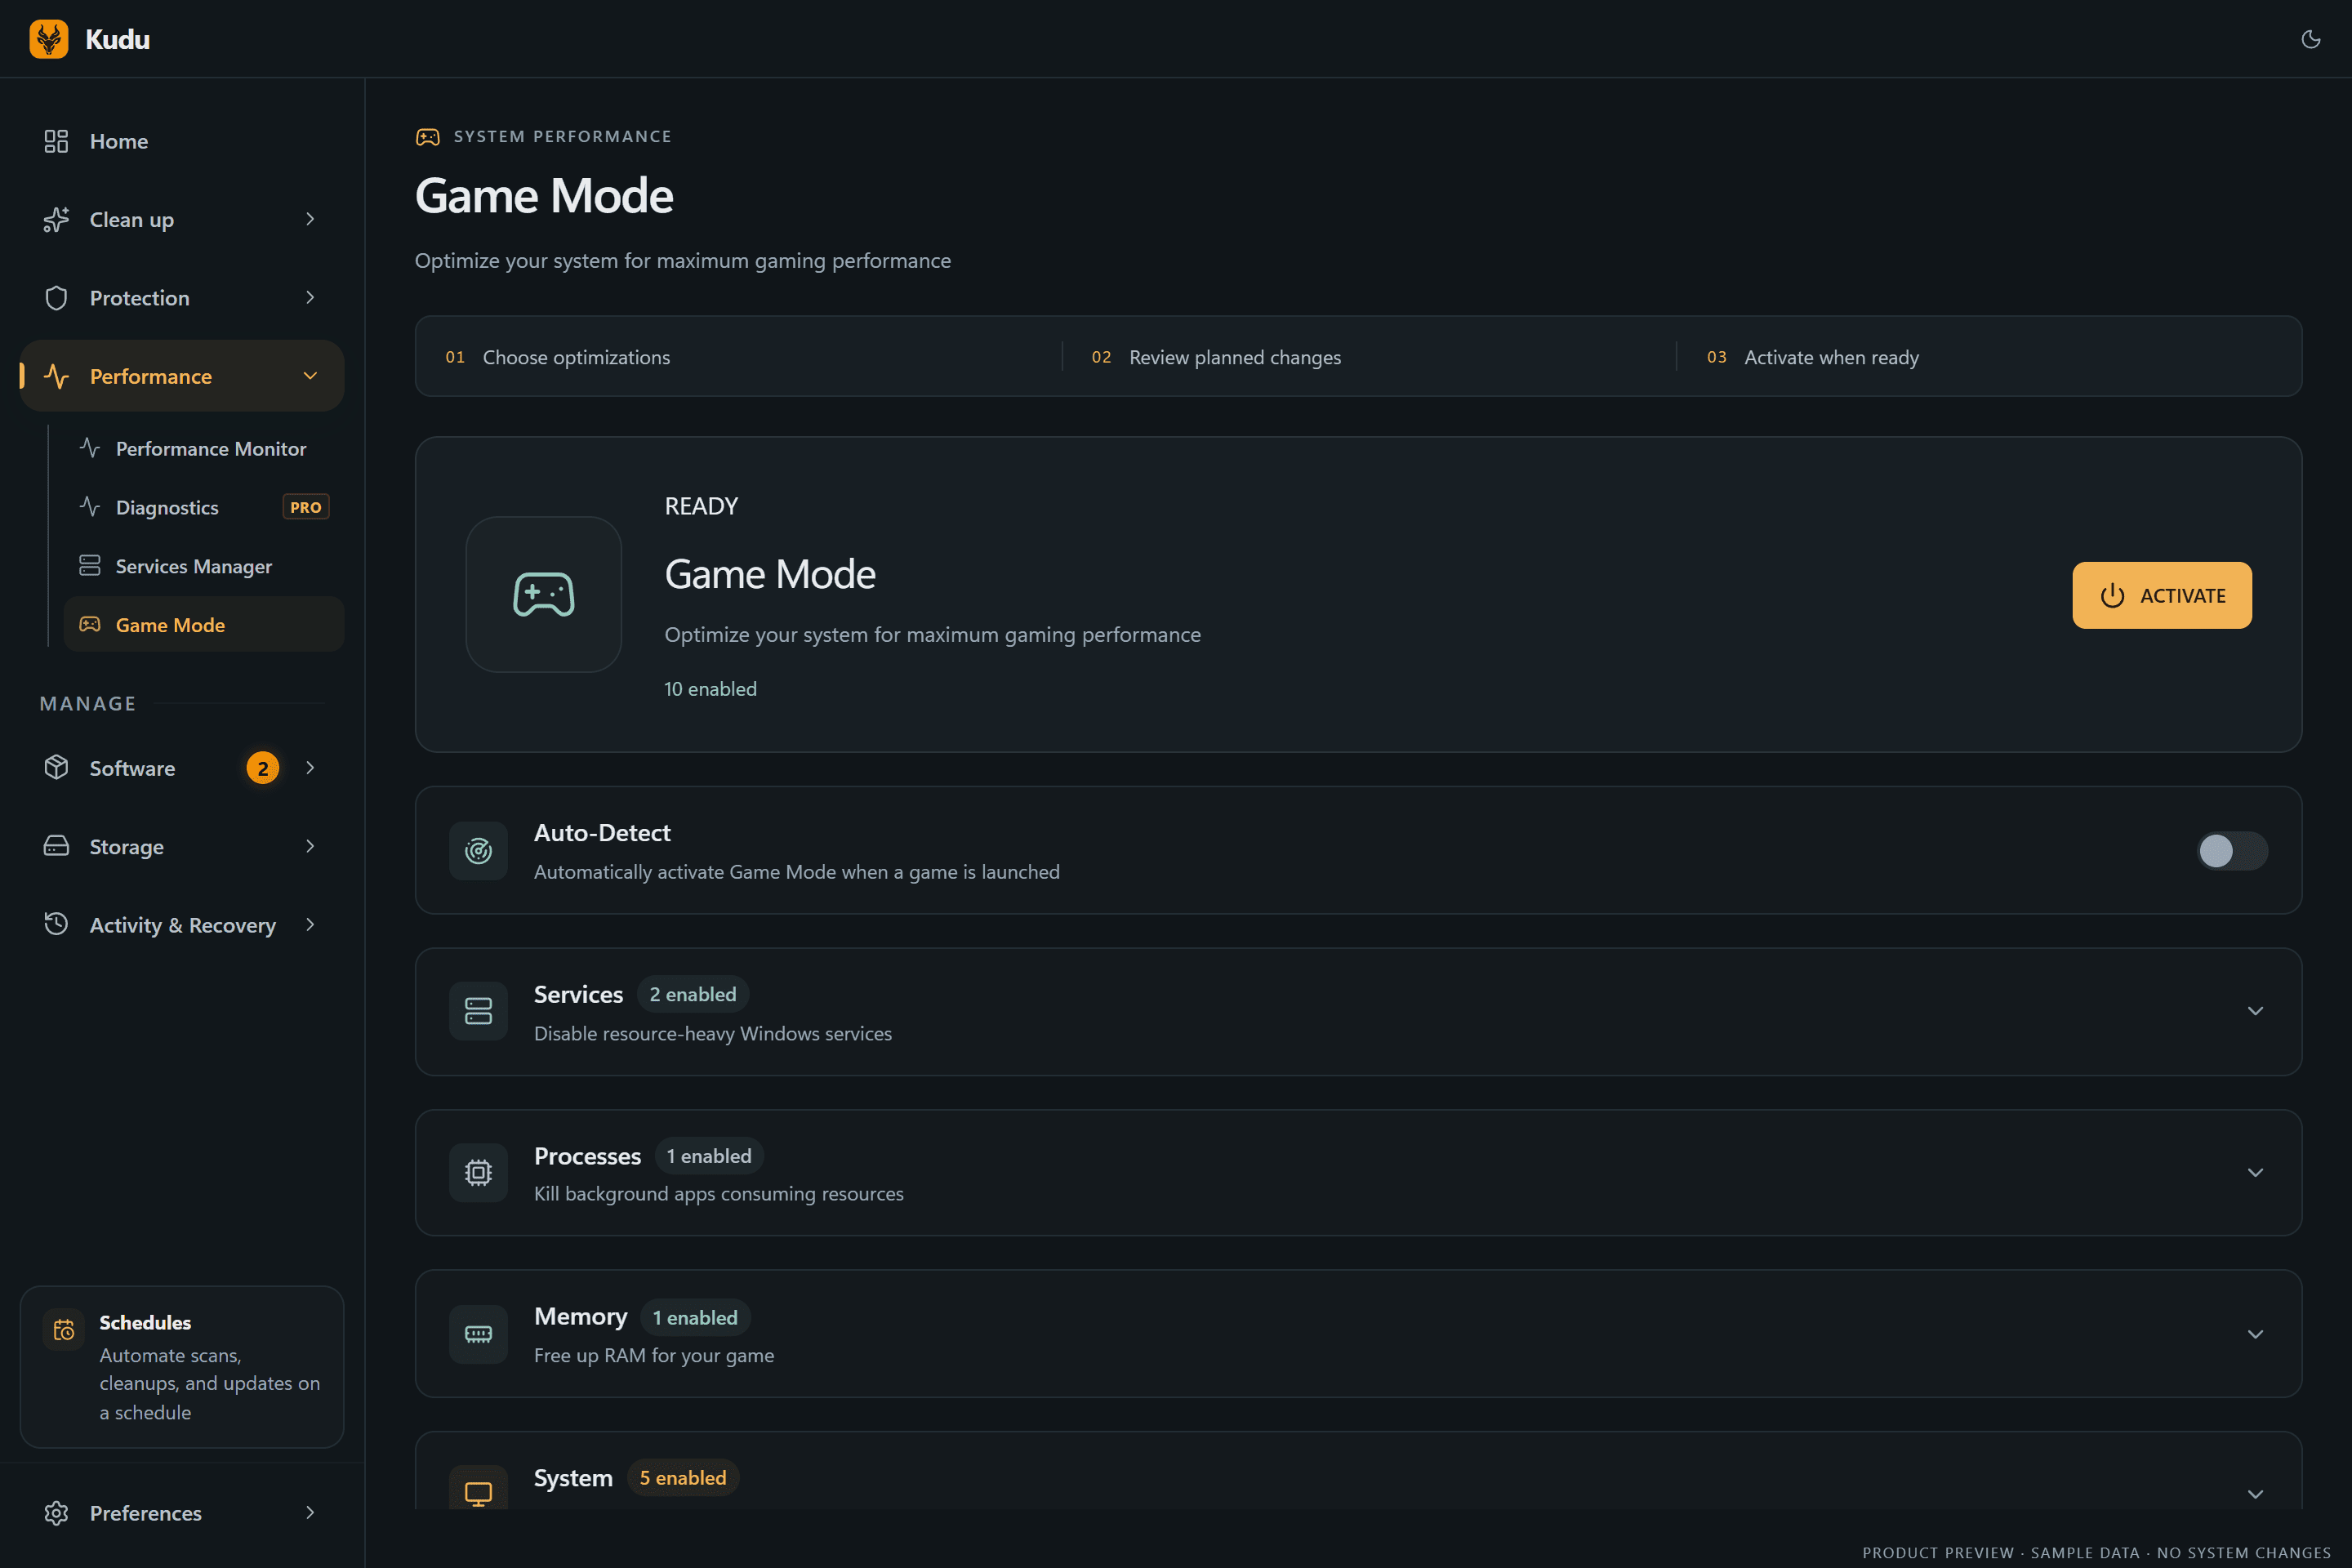
Task: Enable the Auto-Detect toggle
Action: pos(2232,851)
